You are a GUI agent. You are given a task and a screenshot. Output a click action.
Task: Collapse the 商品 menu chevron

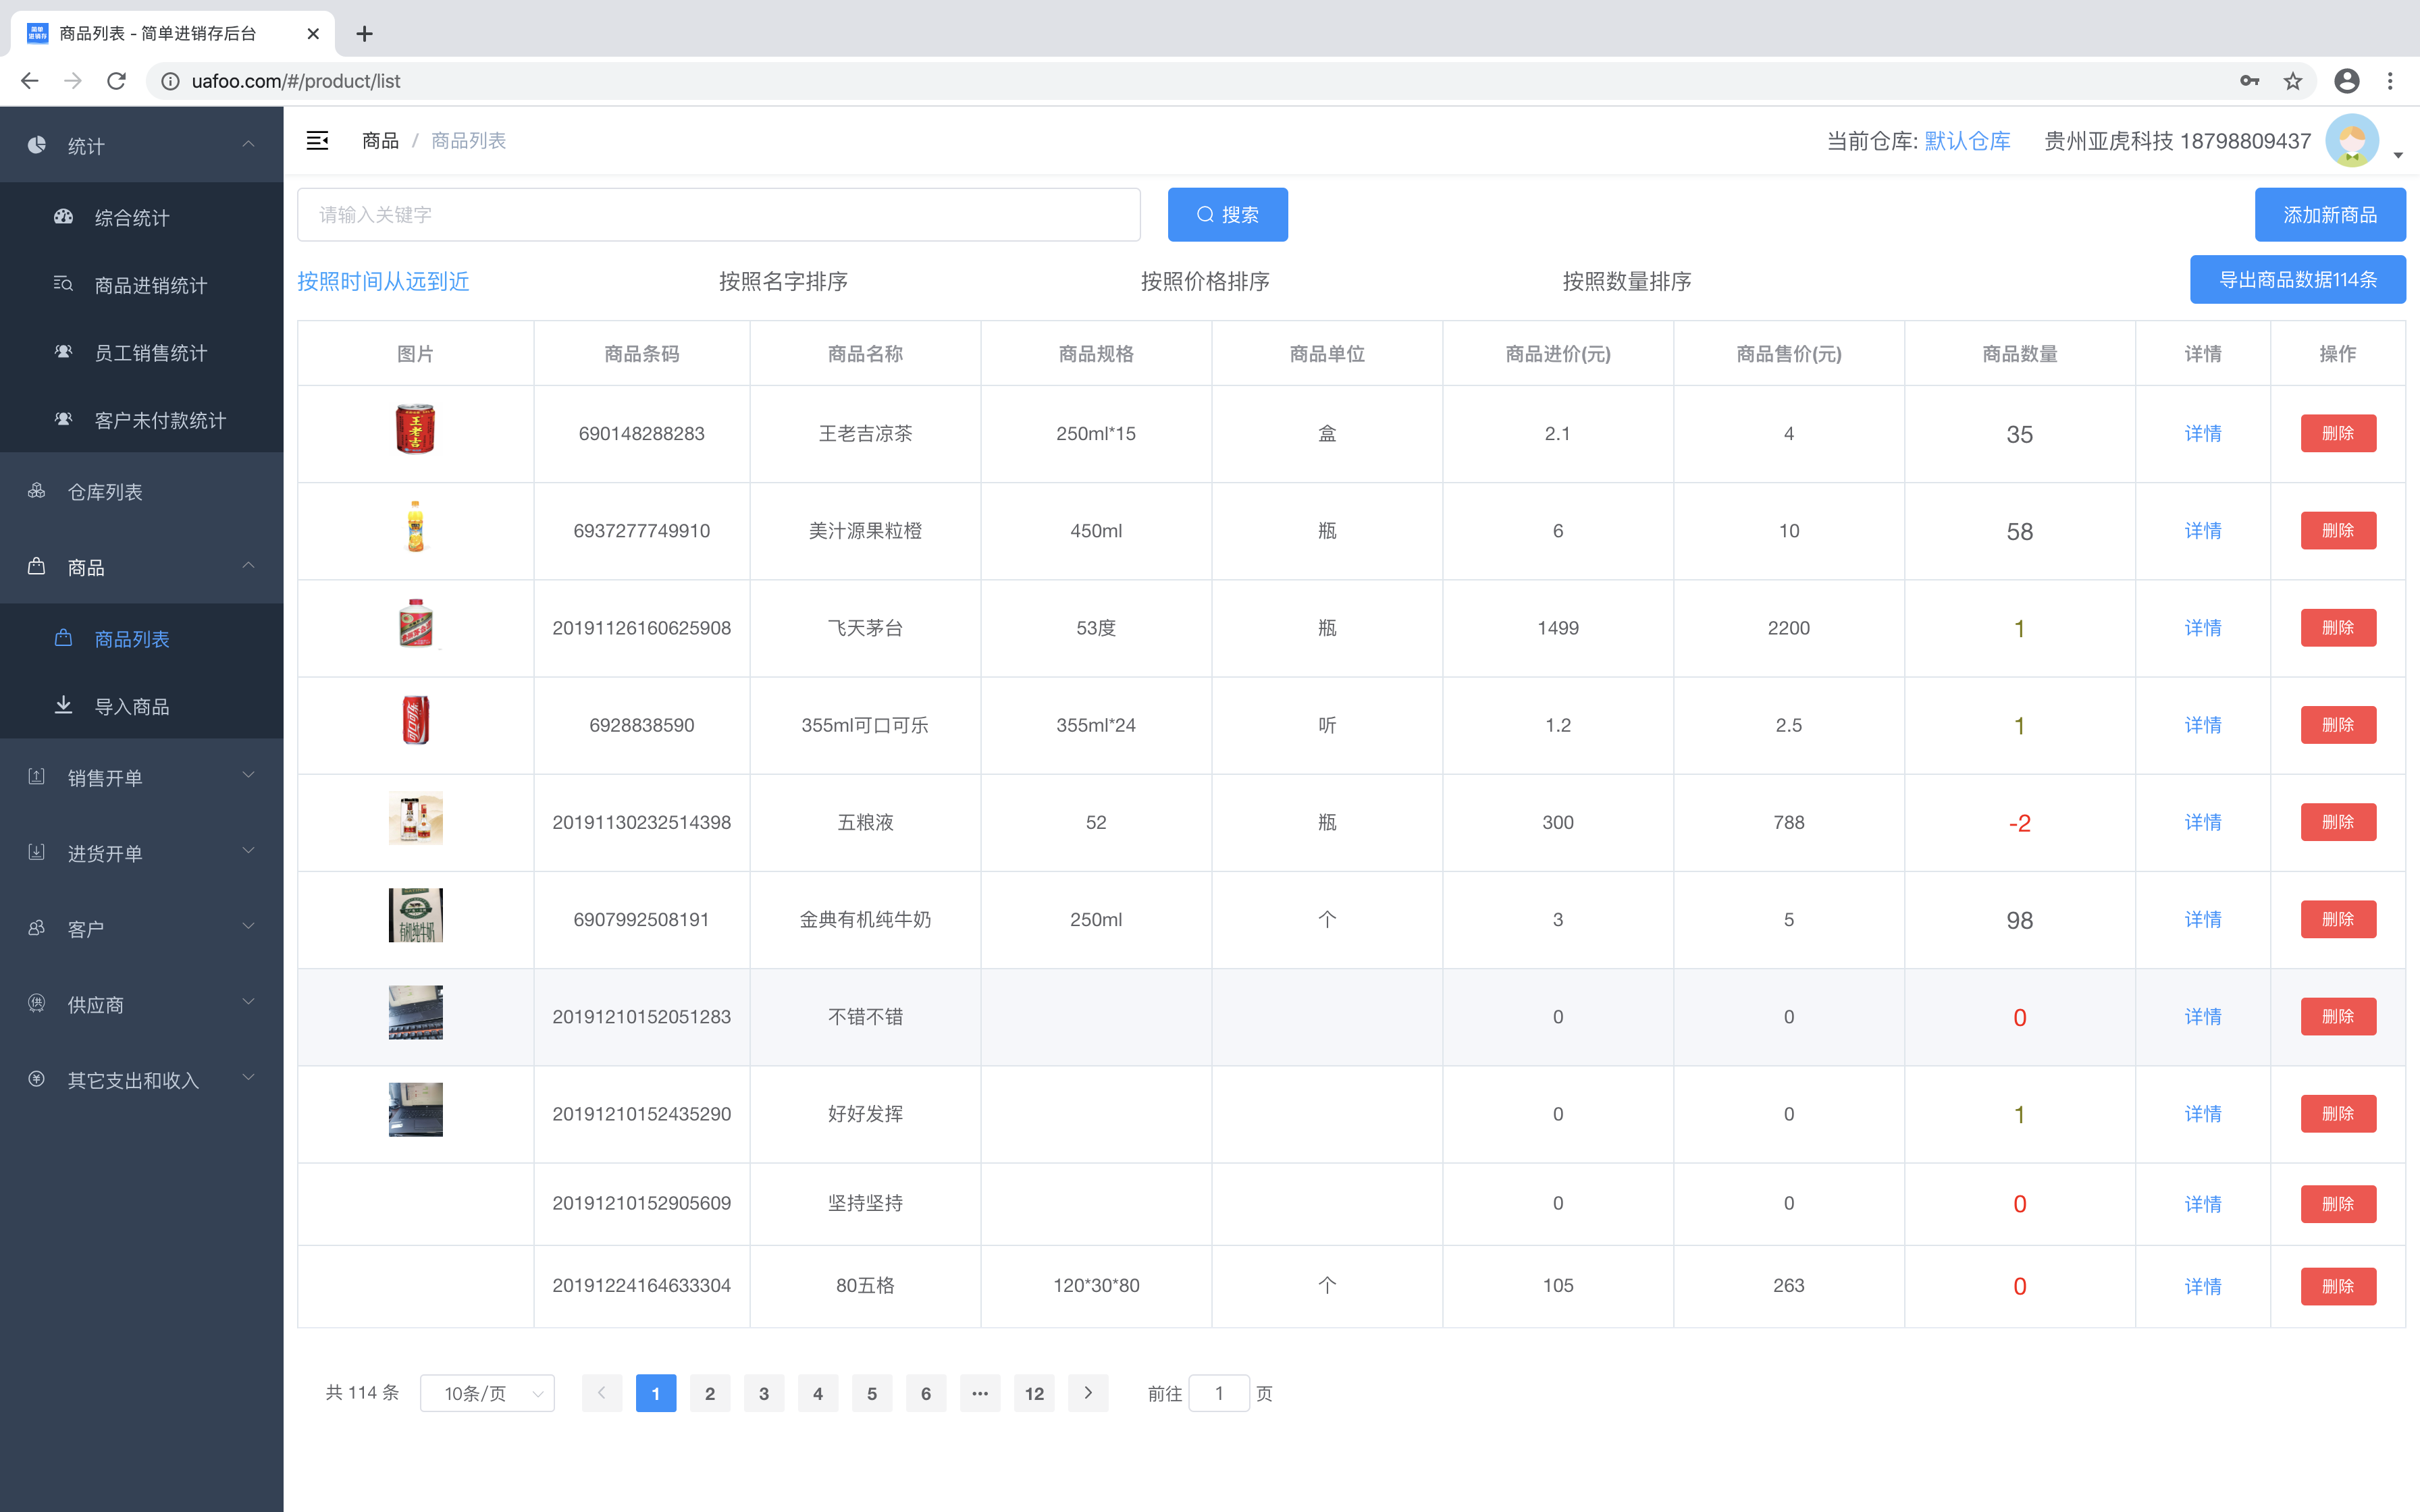[248, 566]
